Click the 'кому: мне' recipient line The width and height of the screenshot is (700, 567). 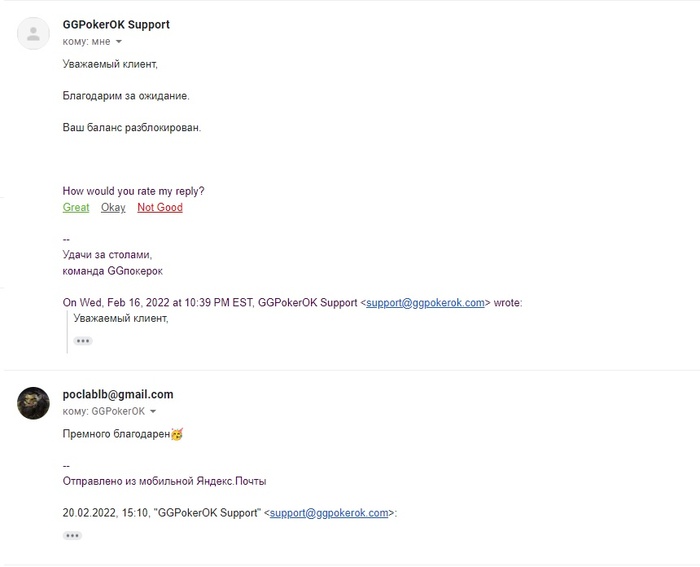pyautogui.click(x=87, y=42)
